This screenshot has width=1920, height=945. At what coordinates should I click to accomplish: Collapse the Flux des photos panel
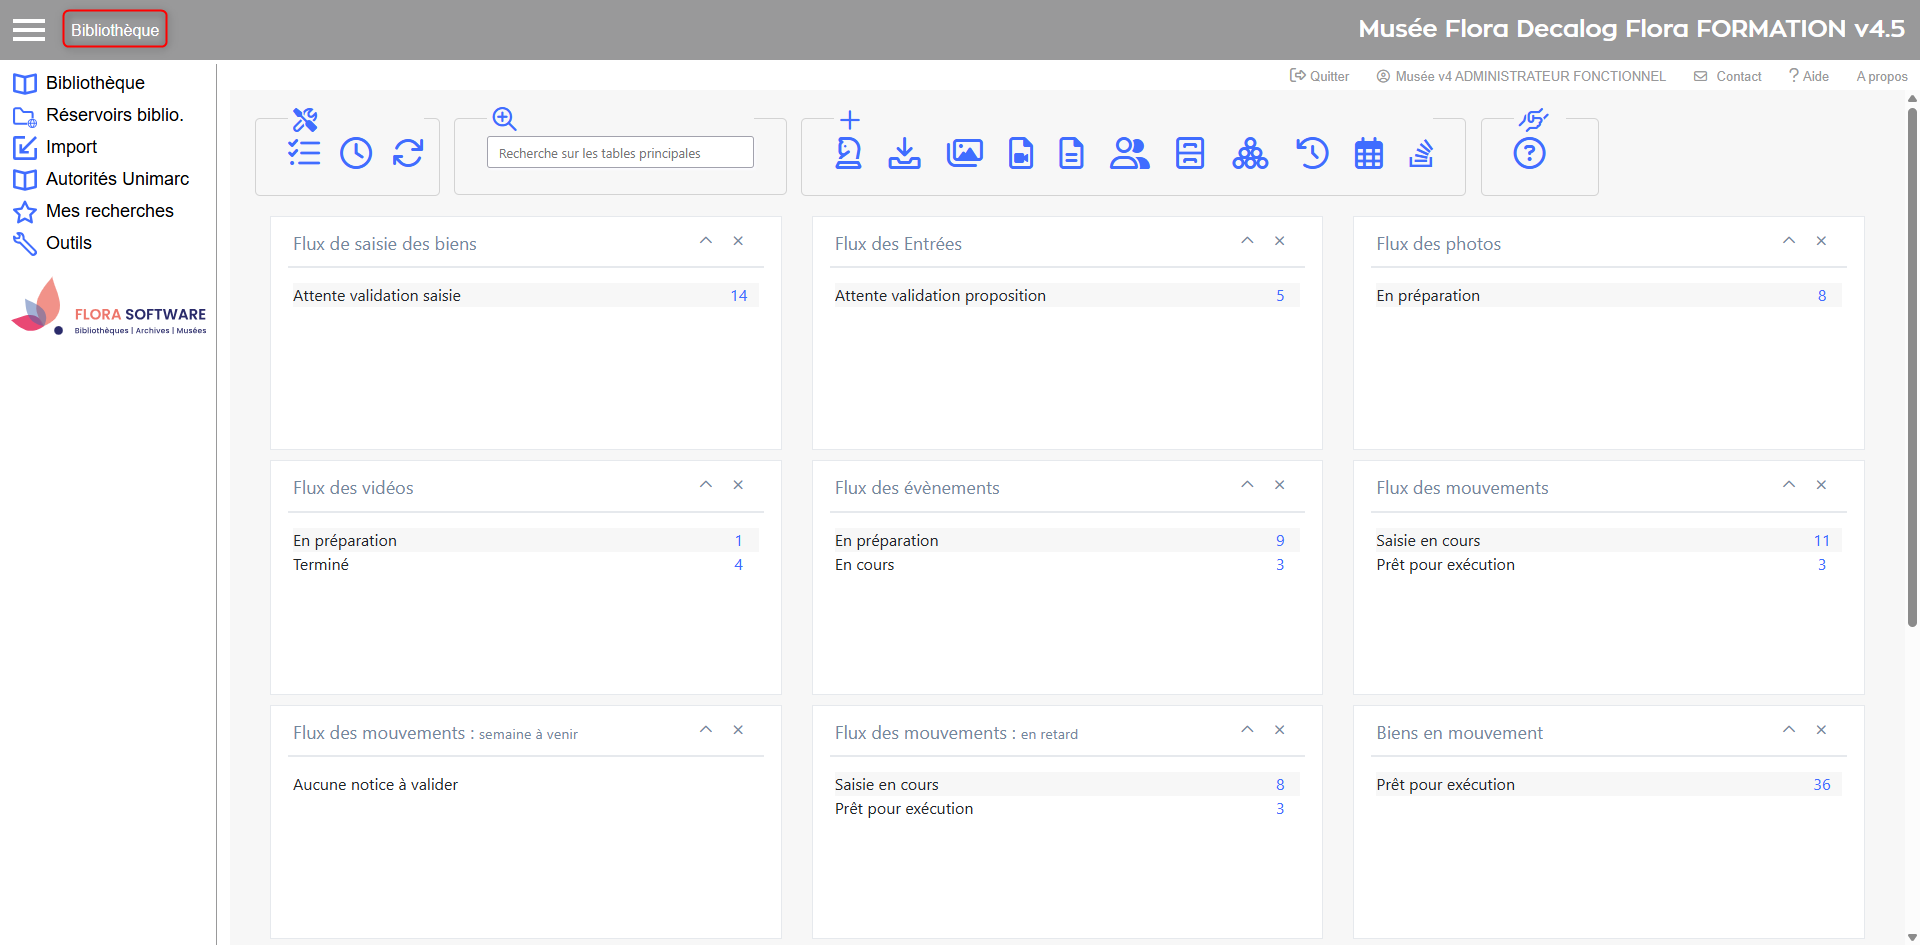point(1789,241)
